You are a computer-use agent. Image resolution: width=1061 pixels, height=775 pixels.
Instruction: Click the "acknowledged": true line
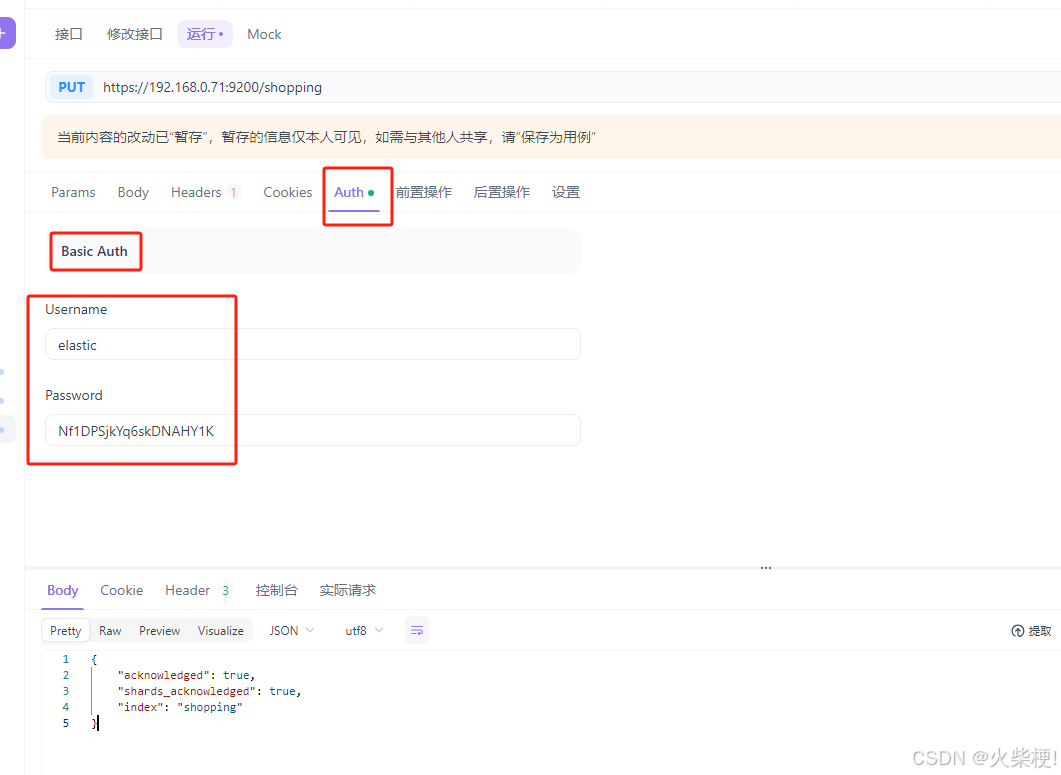[187, 675]
